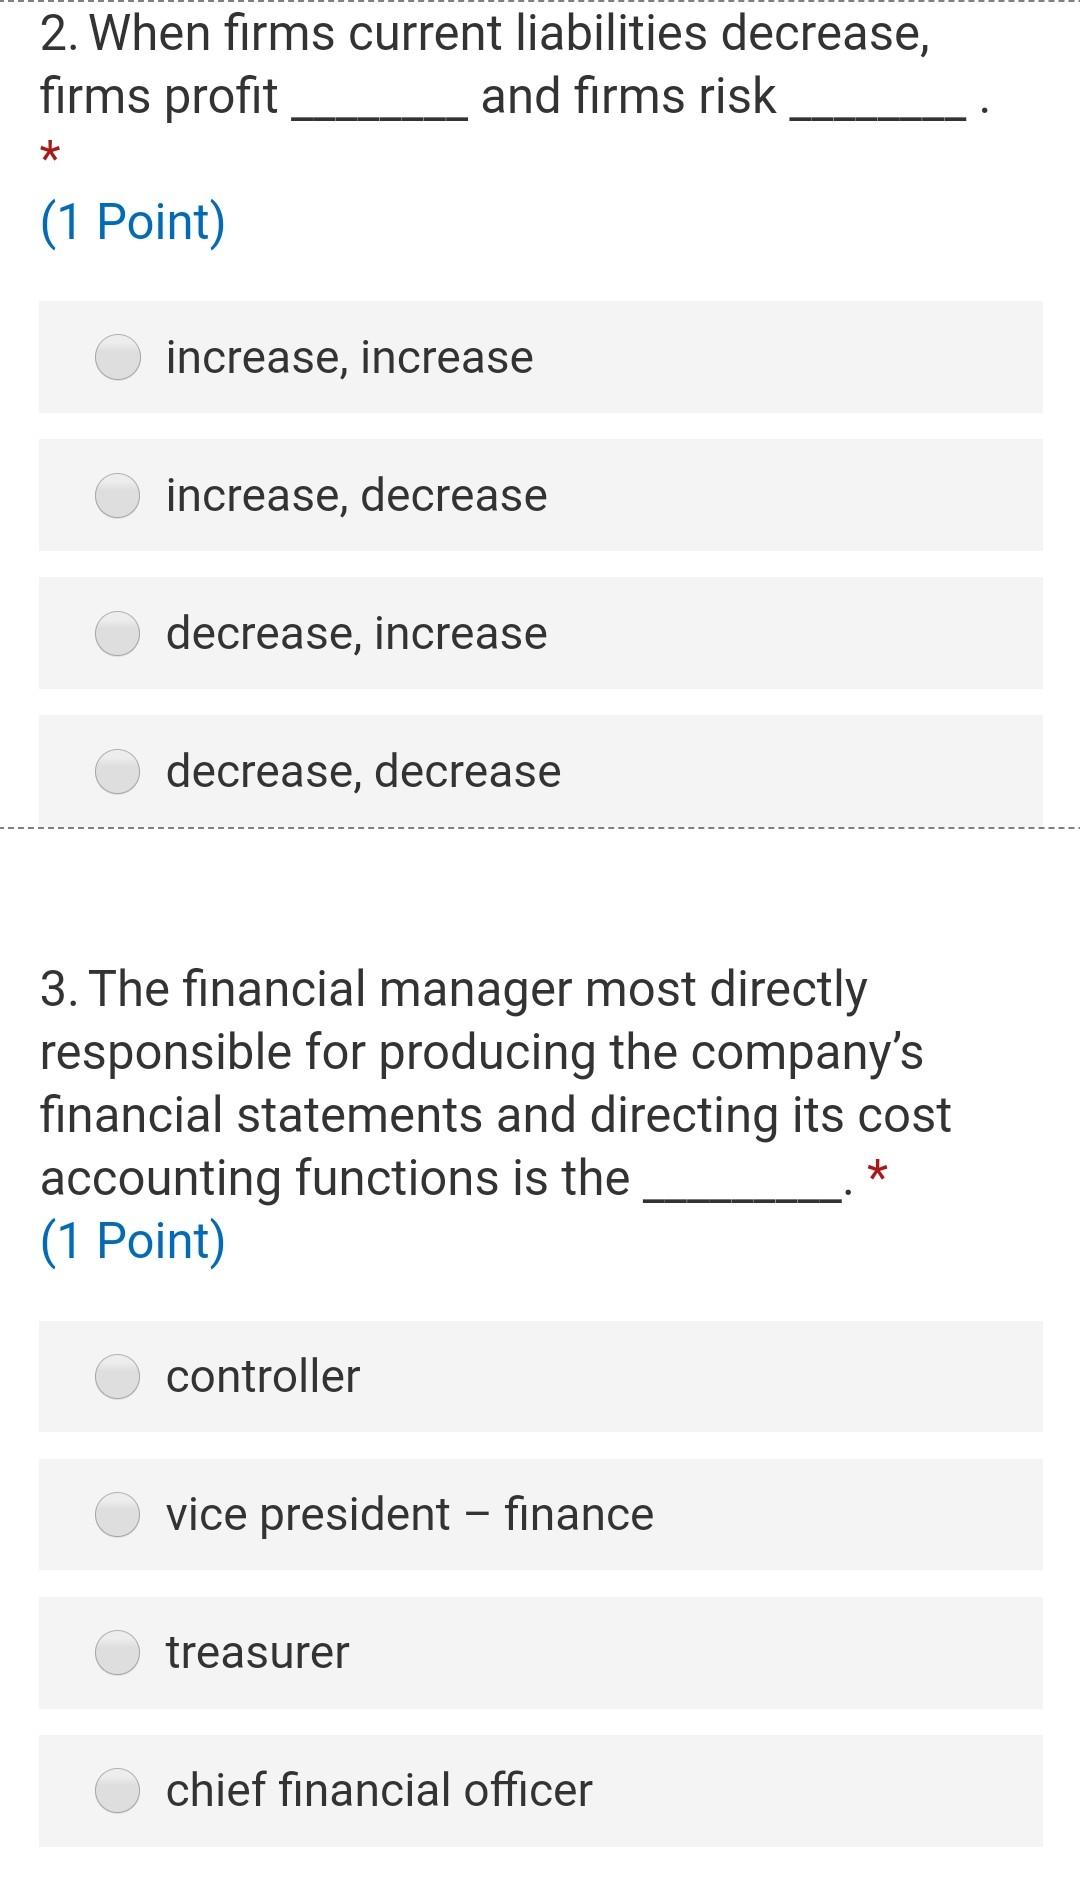Click the "increase, decrease" answer label text
Screen dimensions: 1080x1883
coord(357,496)
